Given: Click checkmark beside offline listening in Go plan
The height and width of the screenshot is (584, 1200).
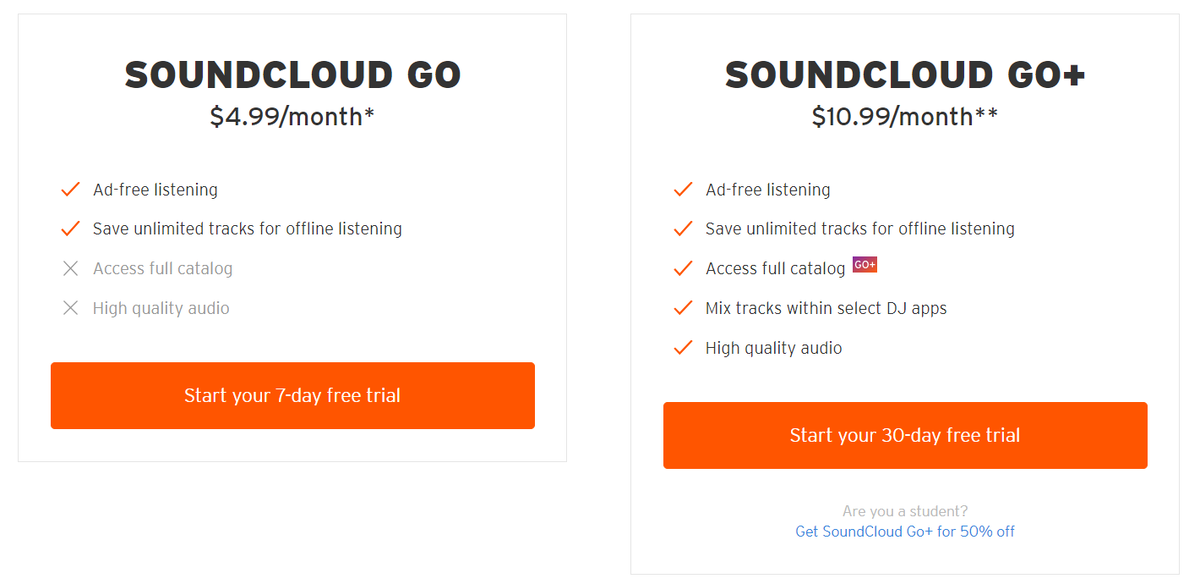Looking at the screenshot, I should (x=70, y=229).
